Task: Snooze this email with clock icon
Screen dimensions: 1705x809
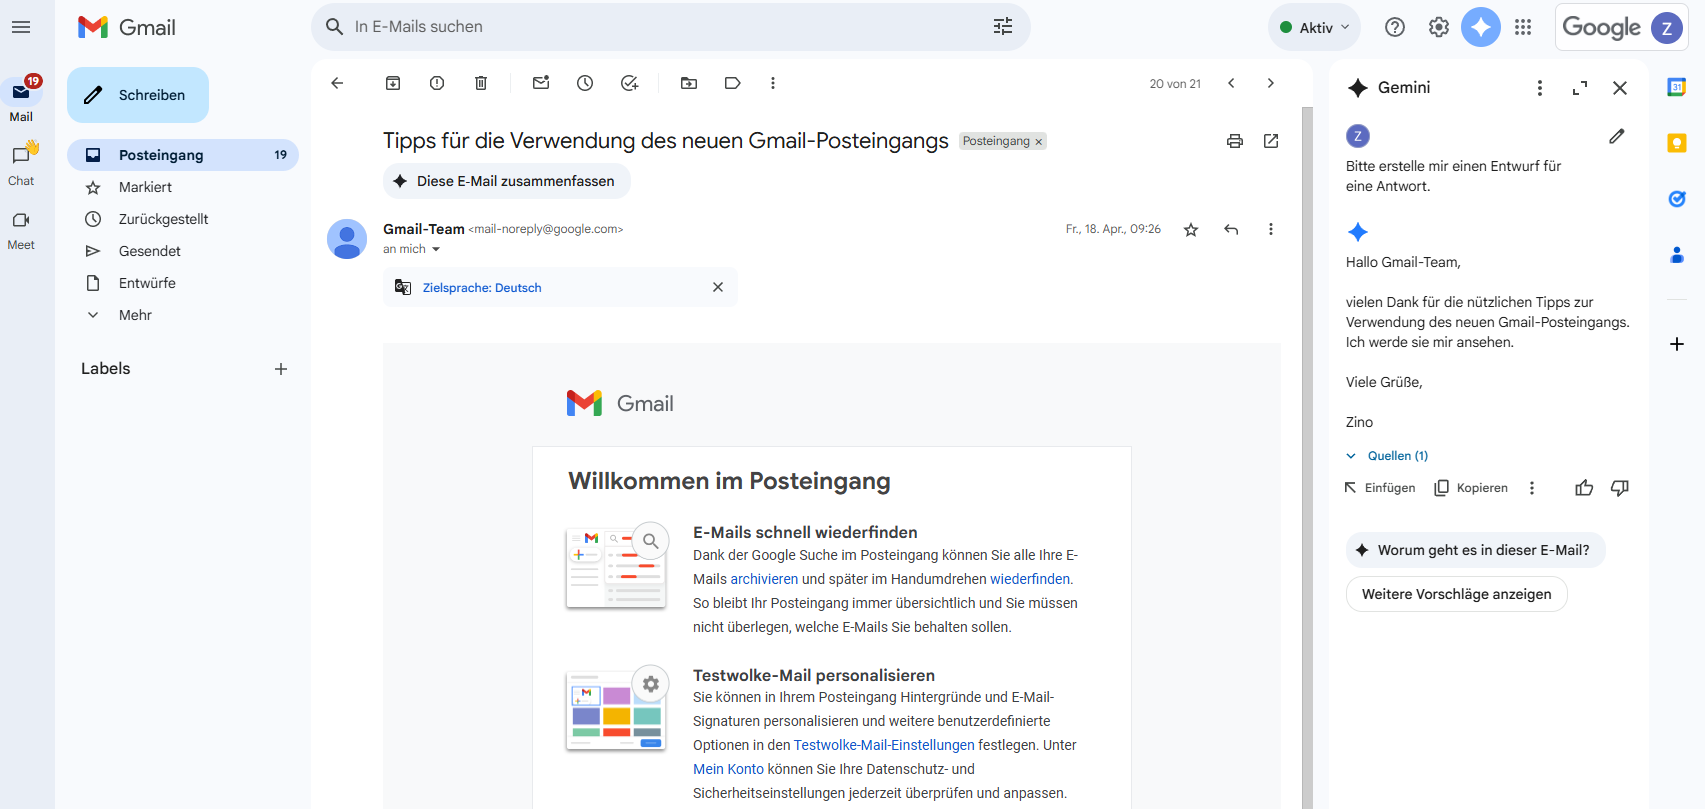Action: [585, 83]
